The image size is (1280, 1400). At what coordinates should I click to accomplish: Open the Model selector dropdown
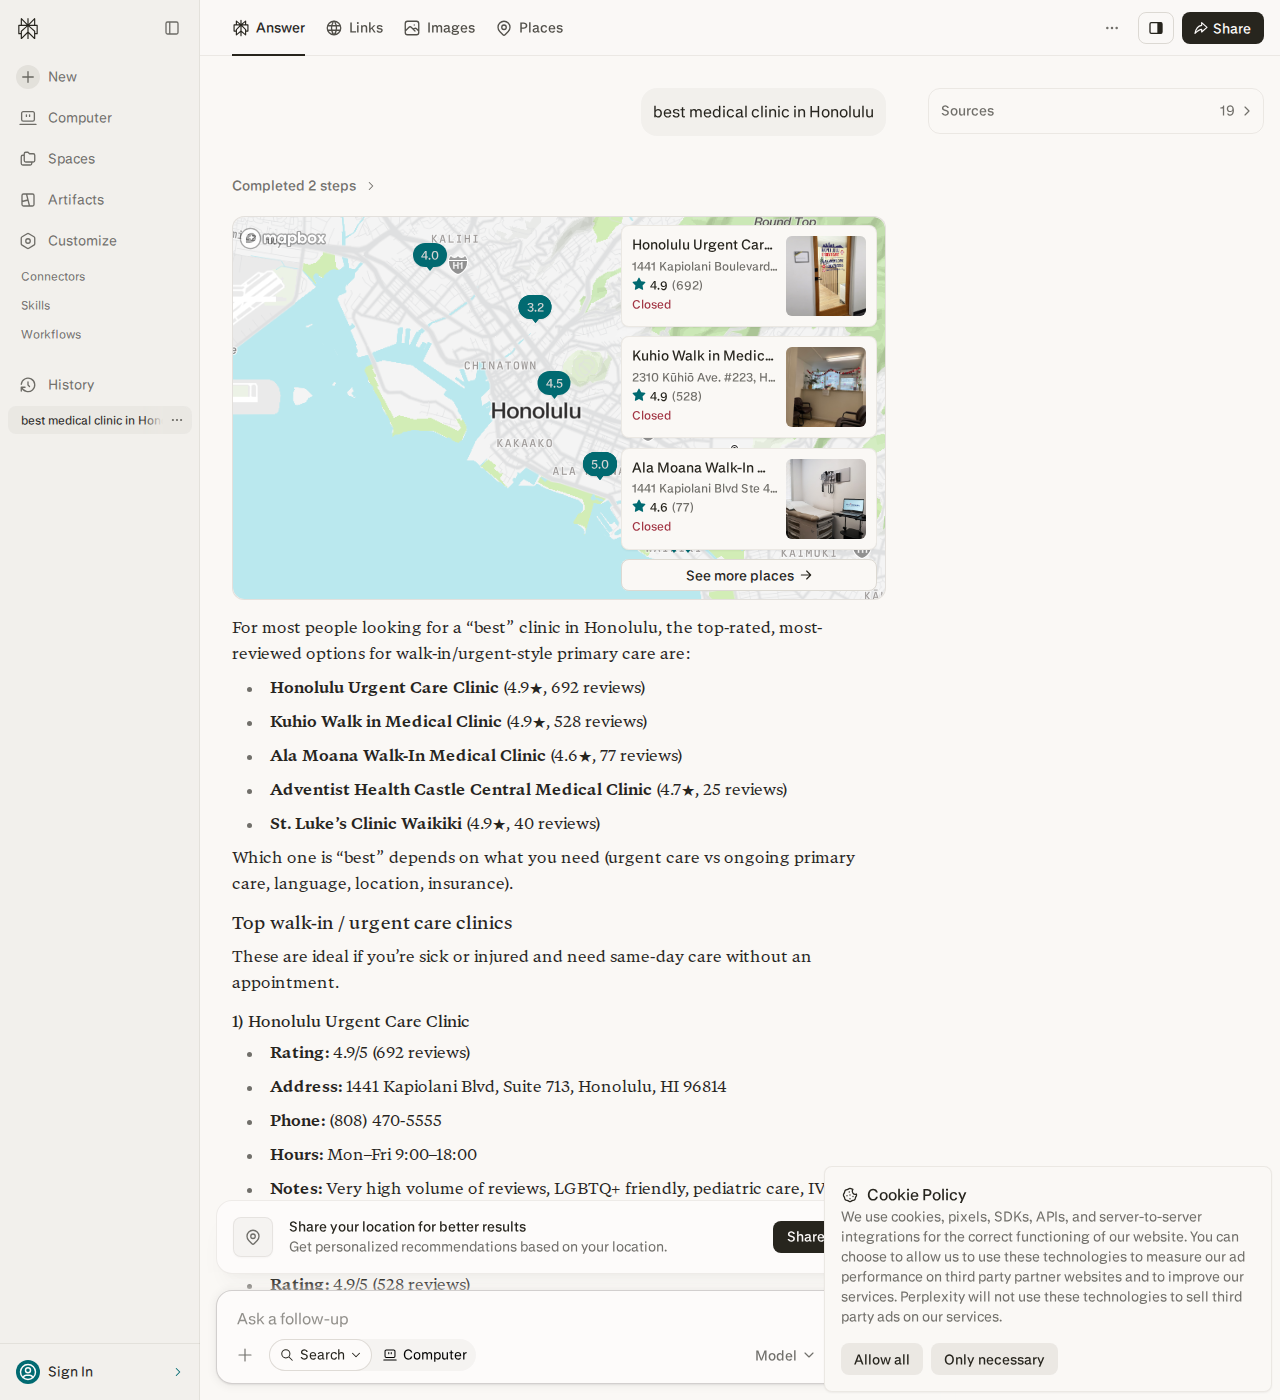coord(785,1356)
